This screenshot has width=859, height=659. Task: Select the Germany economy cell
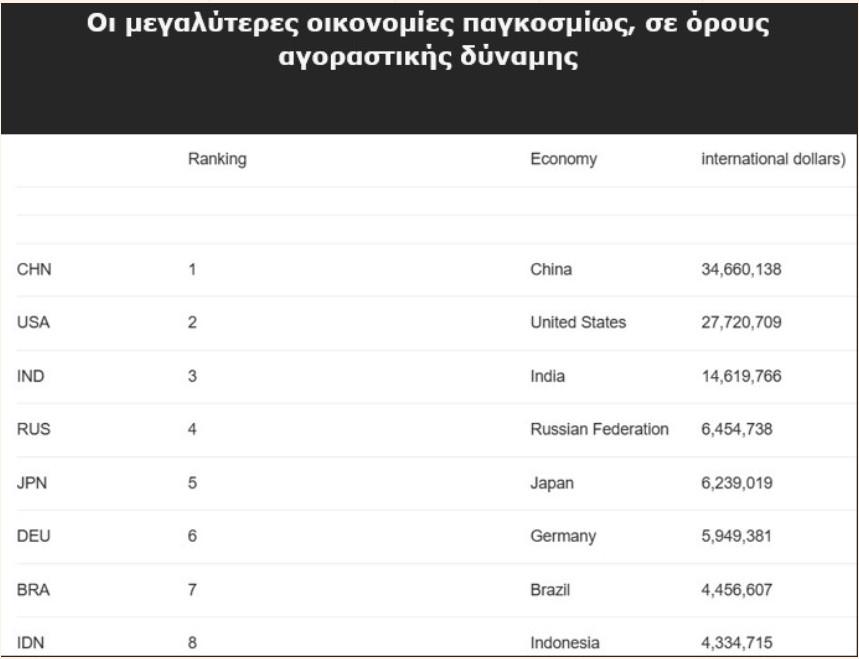pyautogui.click(x=562, y=536)
